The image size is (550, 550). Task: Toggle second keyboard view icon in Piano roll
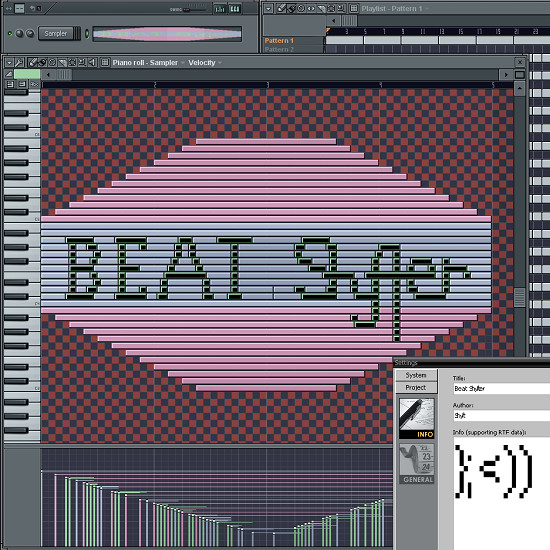click(22, 84)
